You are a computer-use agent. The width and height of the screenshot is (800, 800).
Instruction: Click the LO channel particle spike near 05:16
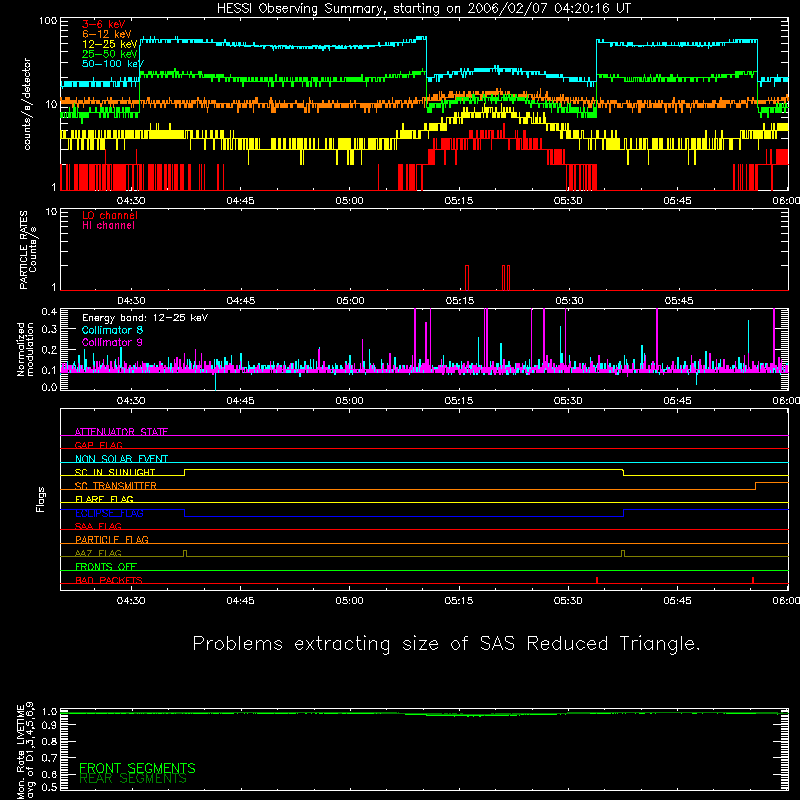[x=467, y=278]
